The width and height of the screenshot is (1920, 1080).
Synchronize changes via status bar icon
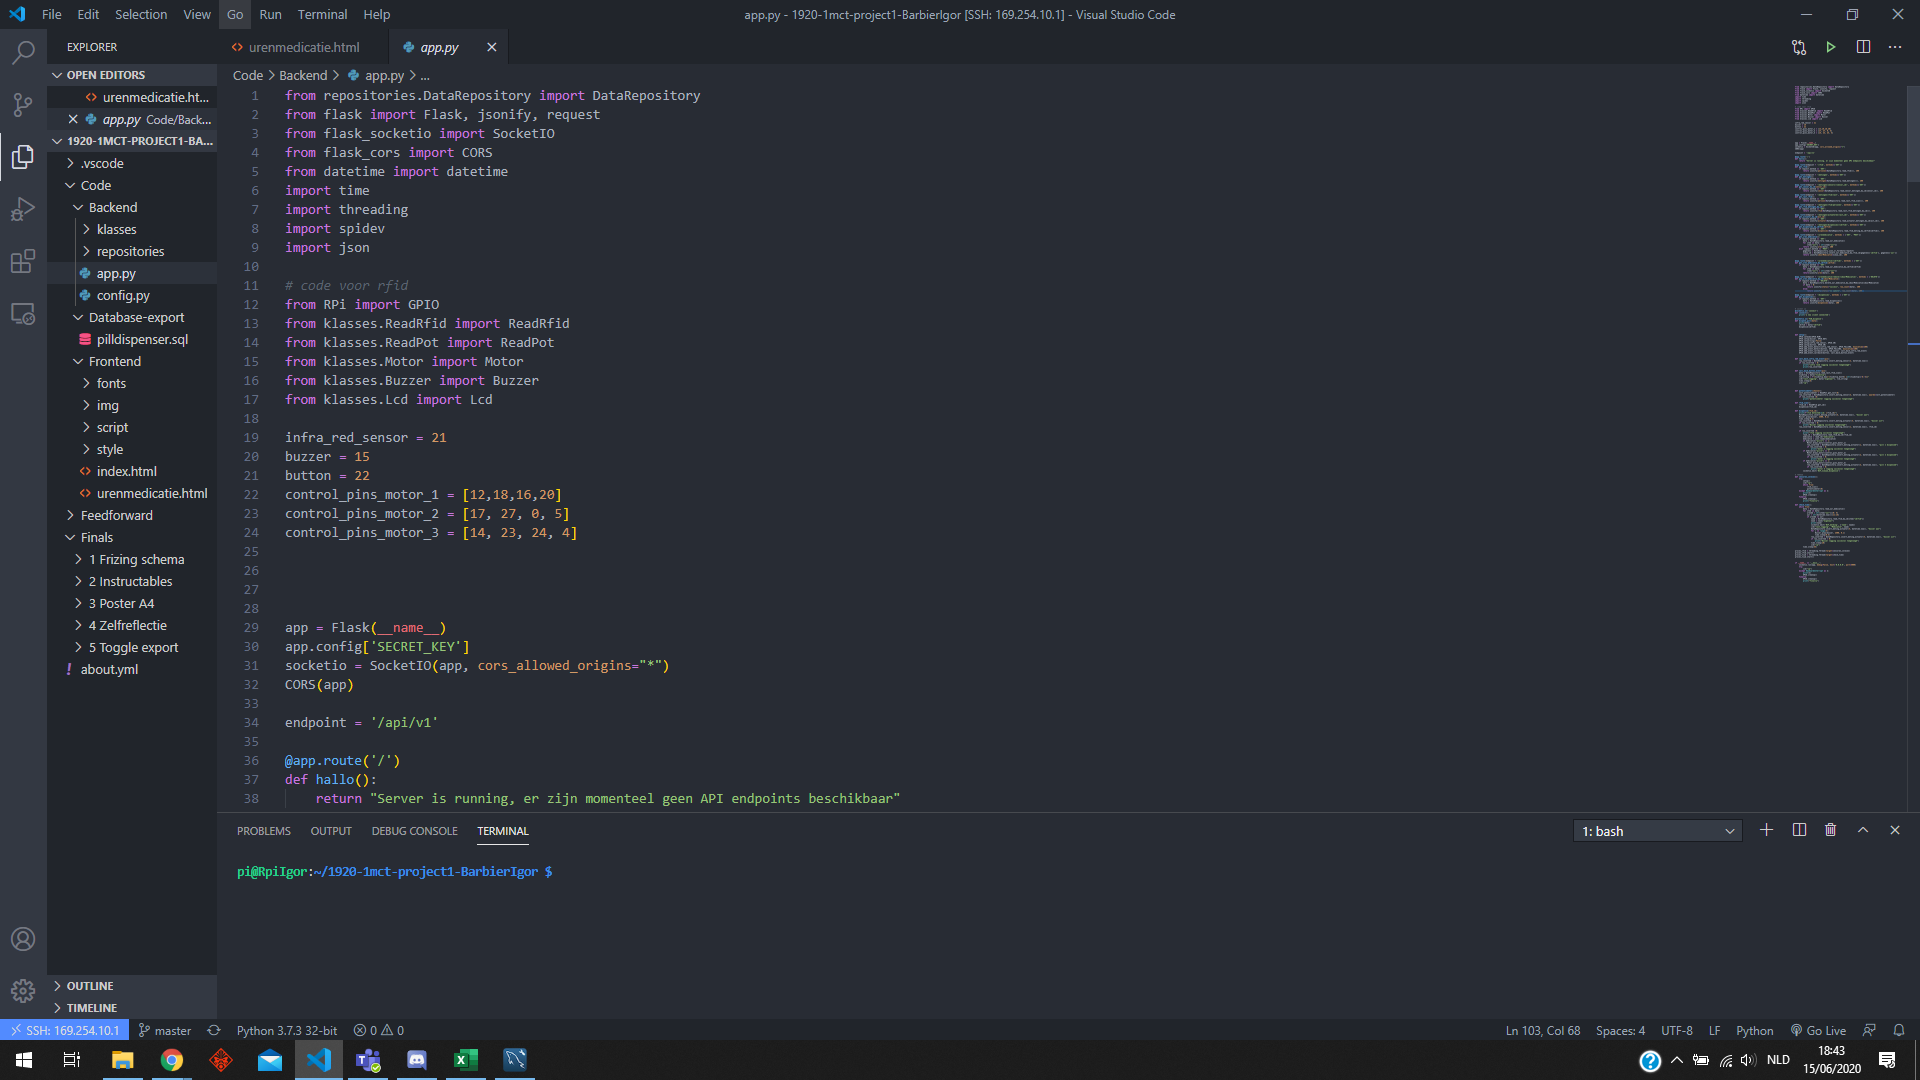(x=213, y=1030)
